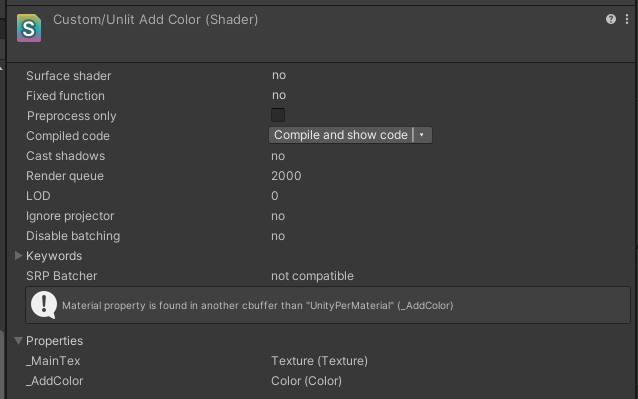The height and width of the screenshot is (399, 638).
Task: Click the Render queue value 2000
Action: (x=286, y=176)
